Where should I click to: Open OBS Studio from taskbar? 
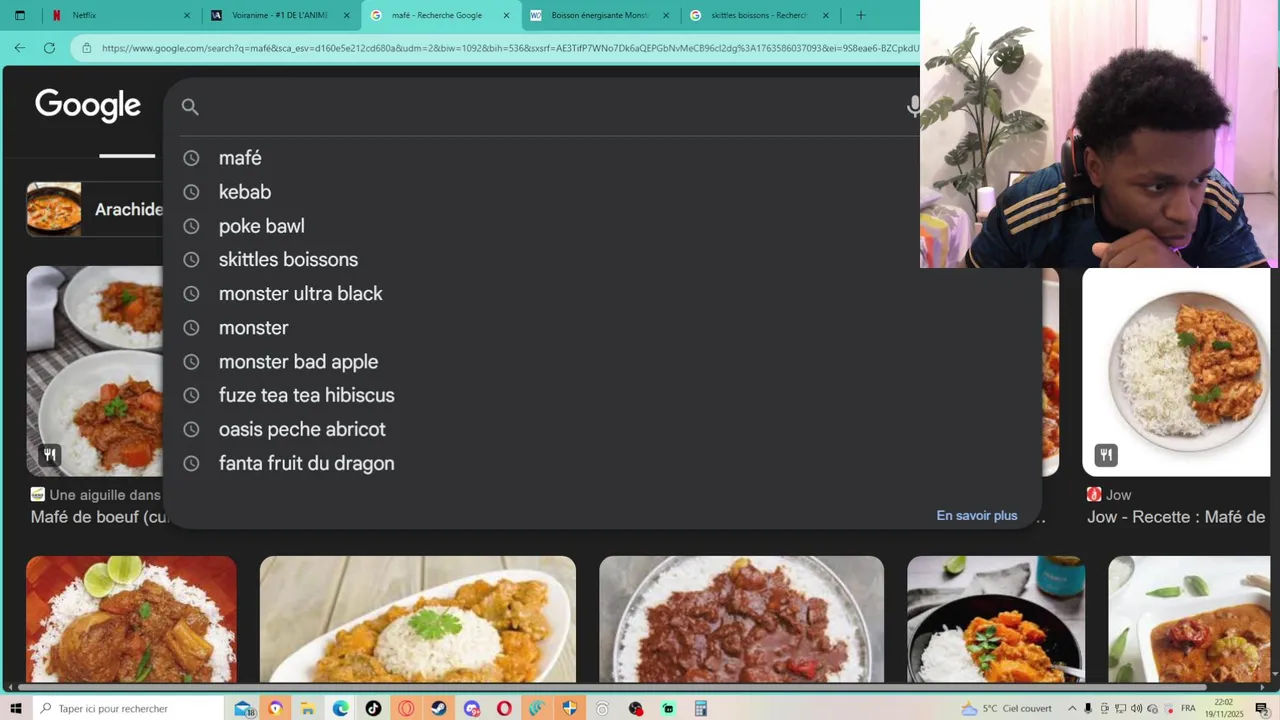click(x=635, y=708)
